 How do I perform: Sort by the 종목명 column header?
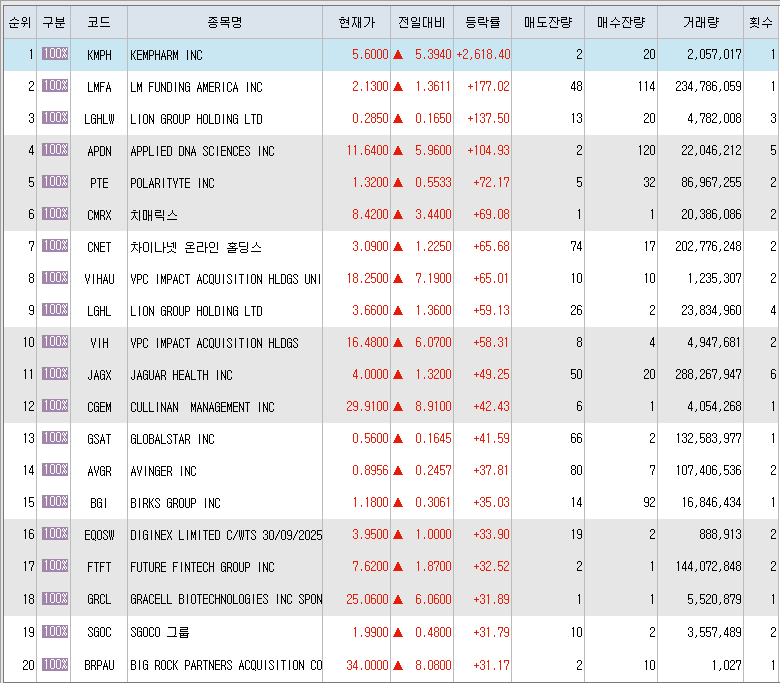(x=225, y=22)
